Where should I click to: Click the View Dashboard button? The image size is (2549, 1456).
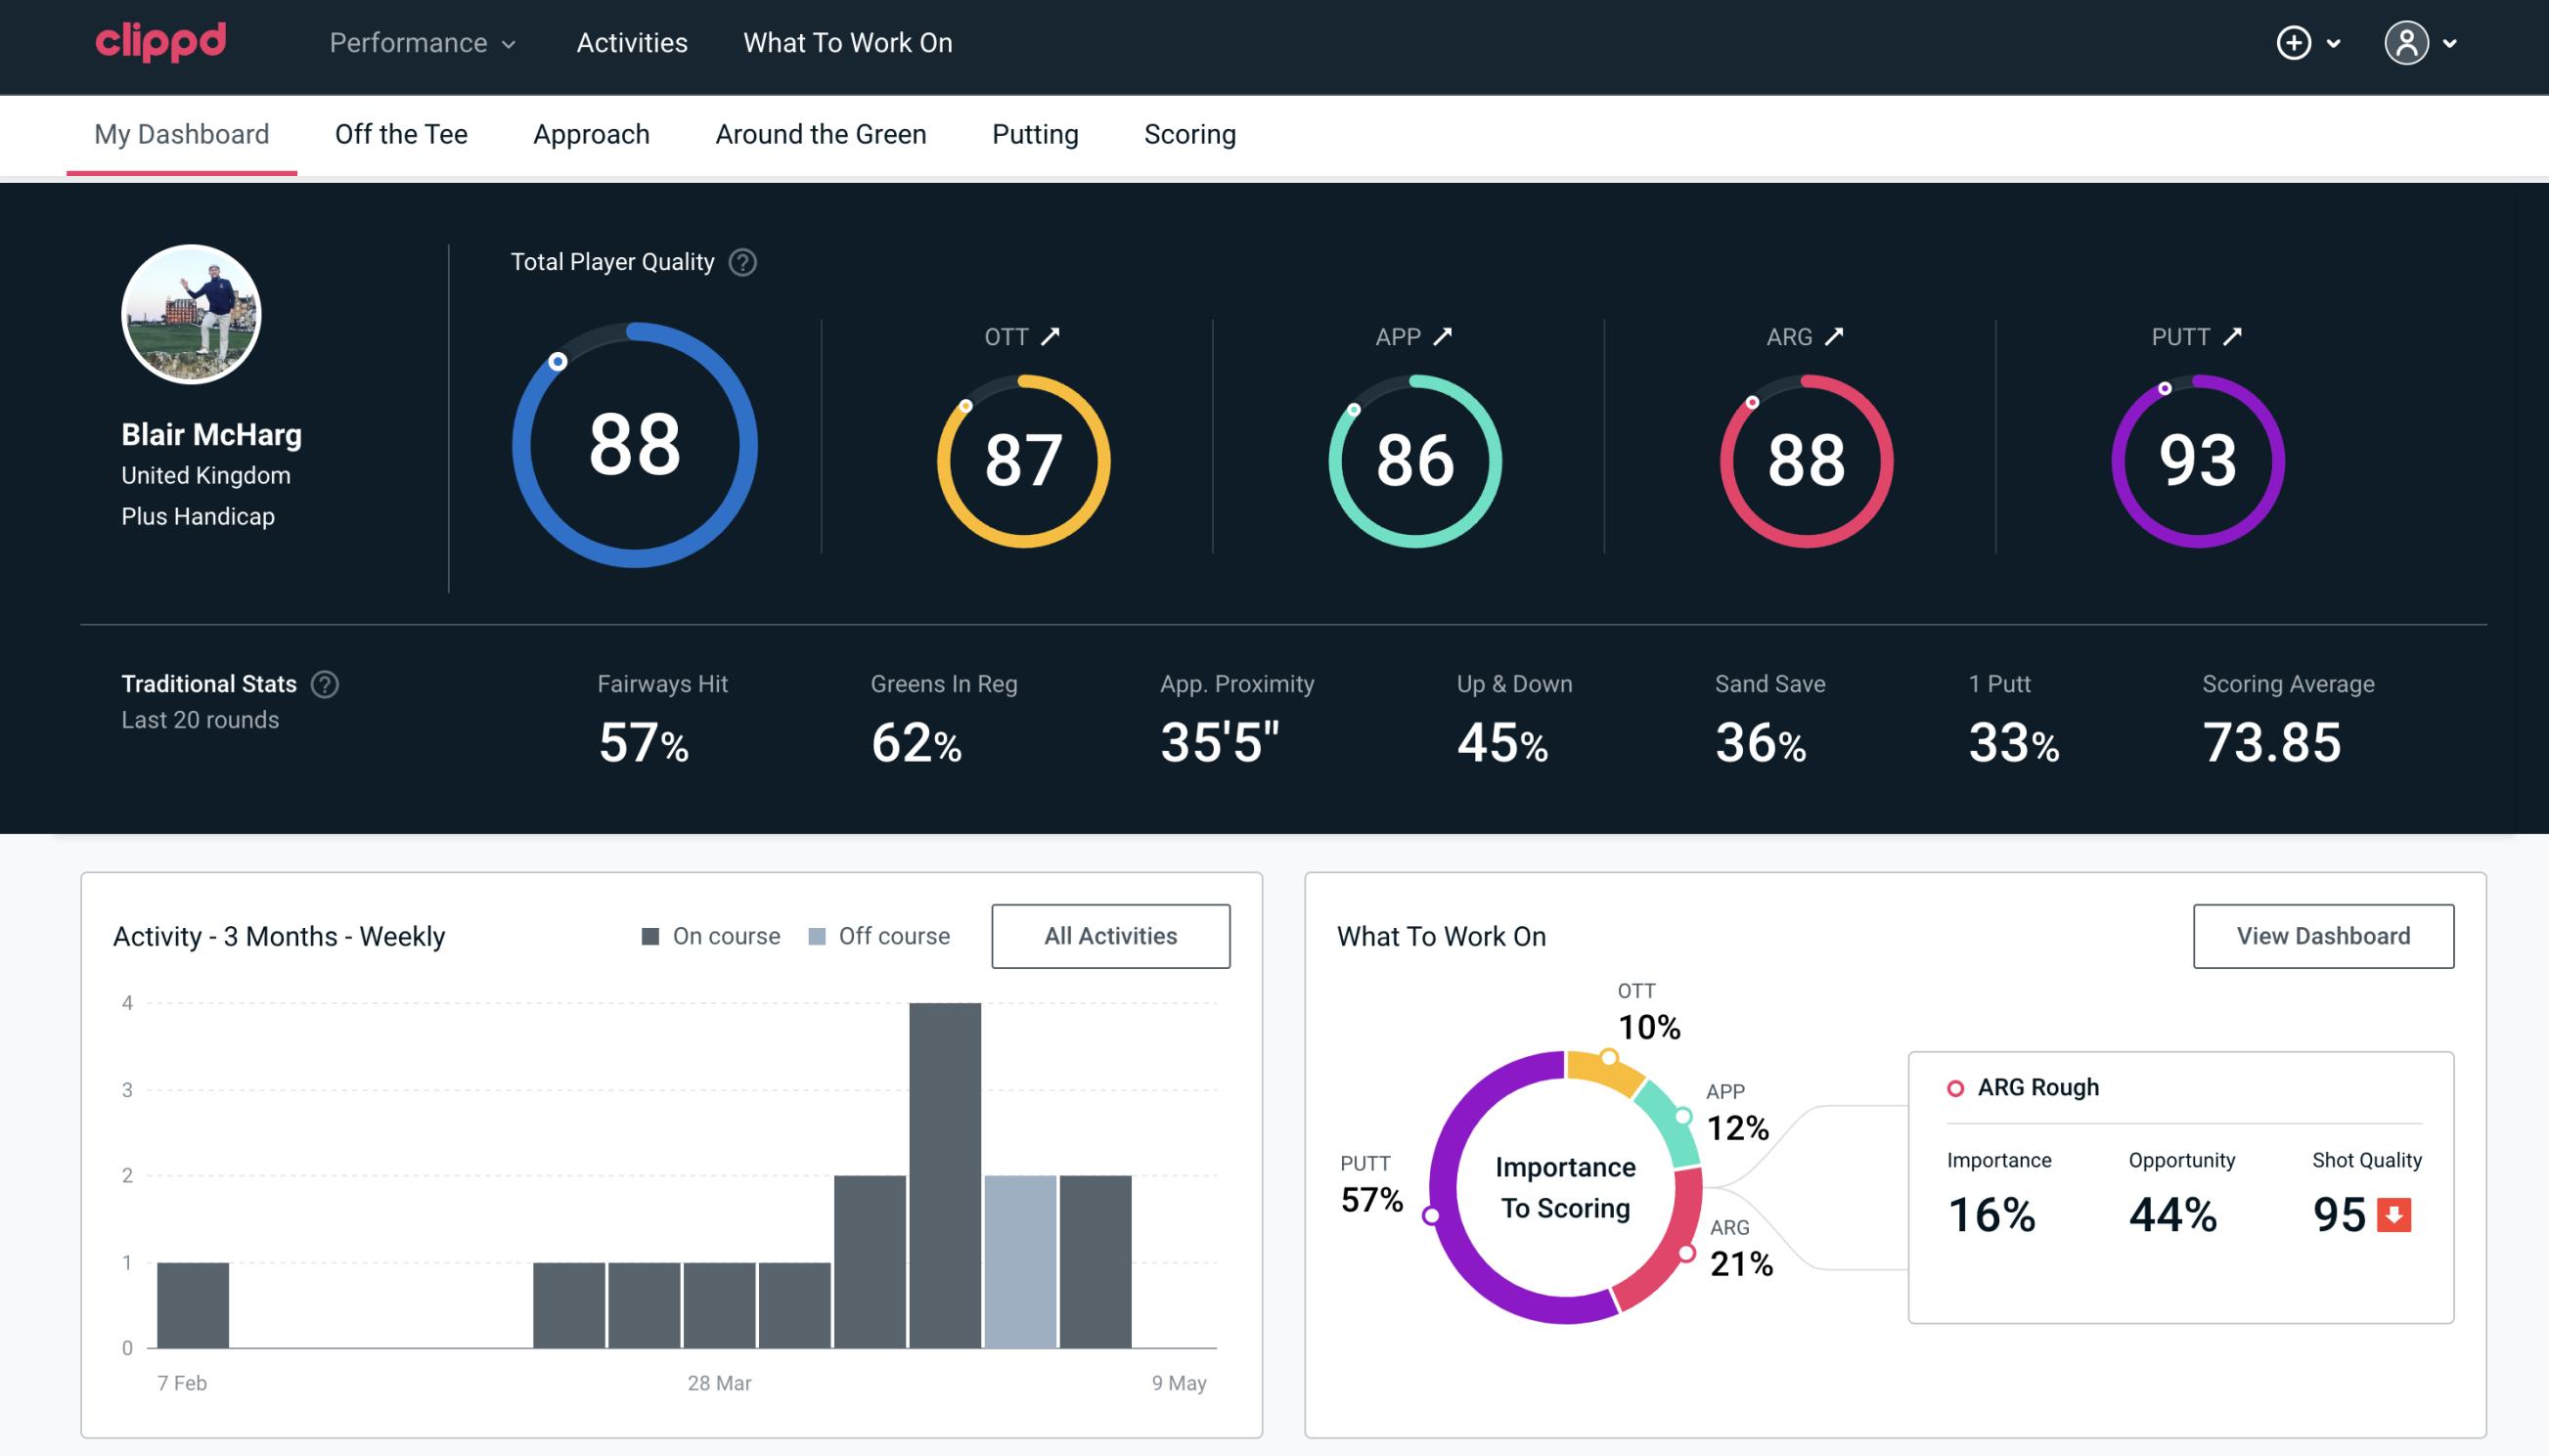point(2325,935)
